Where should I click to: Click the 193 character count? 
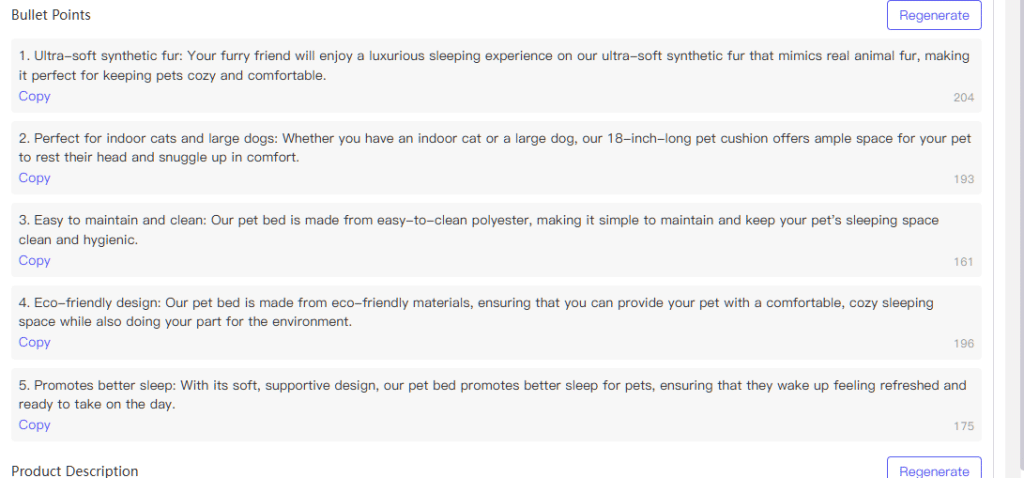(x=963, y=179)
